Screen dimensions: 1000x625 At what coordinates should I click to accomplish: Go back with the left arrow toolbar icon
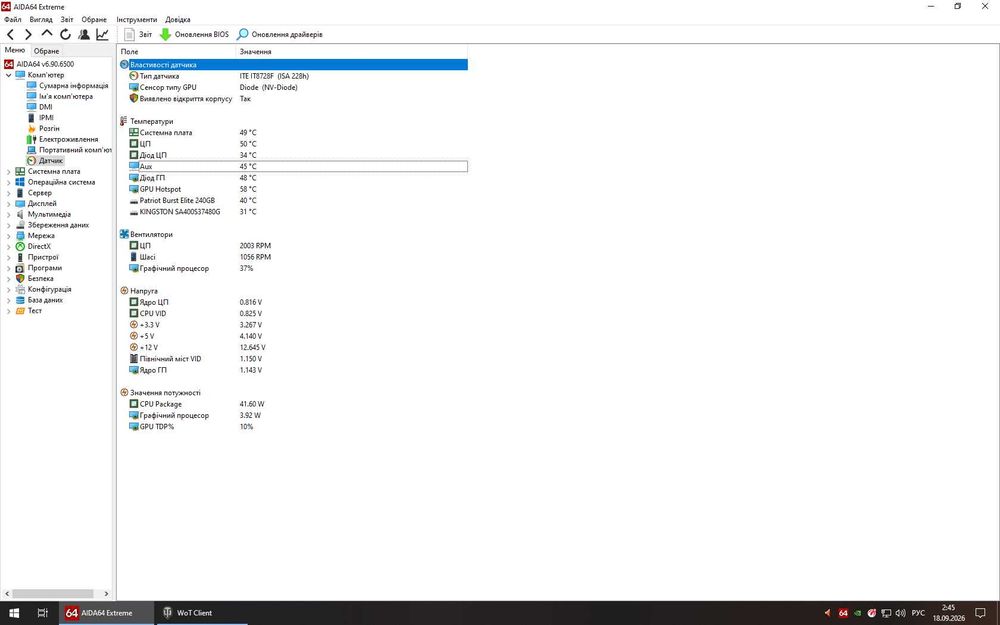coord(10,34)
